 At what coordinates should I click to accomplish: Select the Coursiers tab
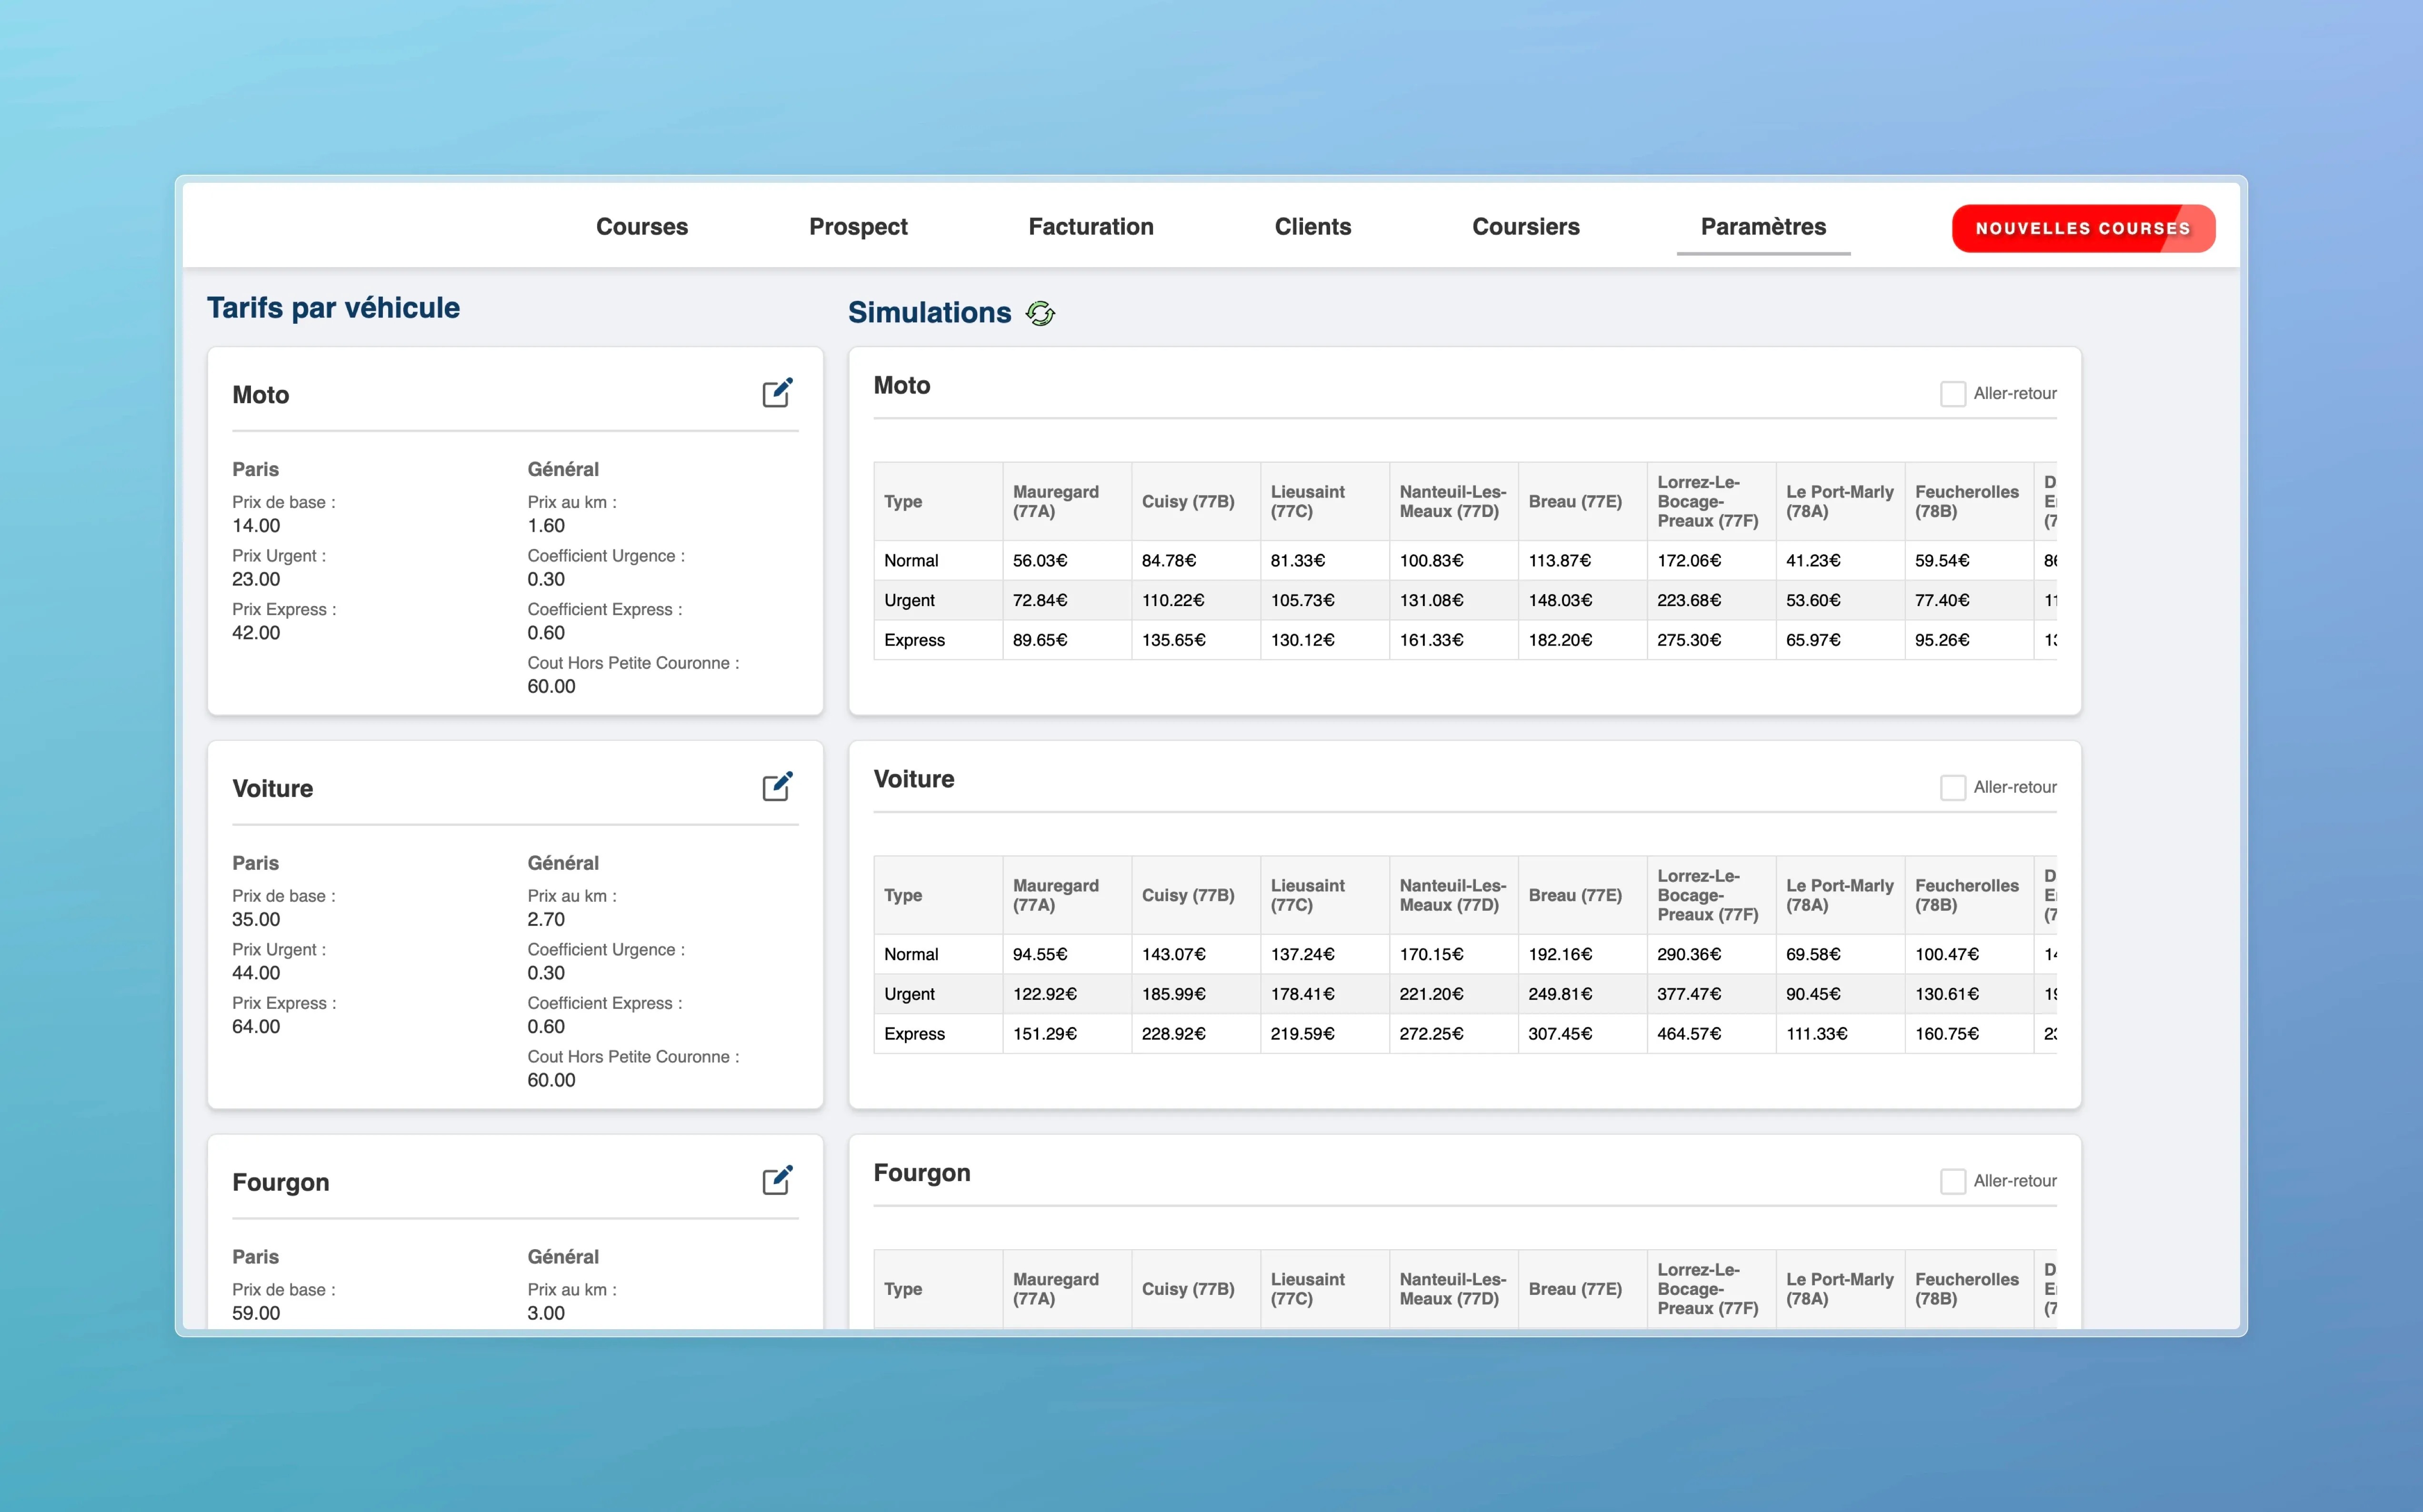click(1525, 227)
